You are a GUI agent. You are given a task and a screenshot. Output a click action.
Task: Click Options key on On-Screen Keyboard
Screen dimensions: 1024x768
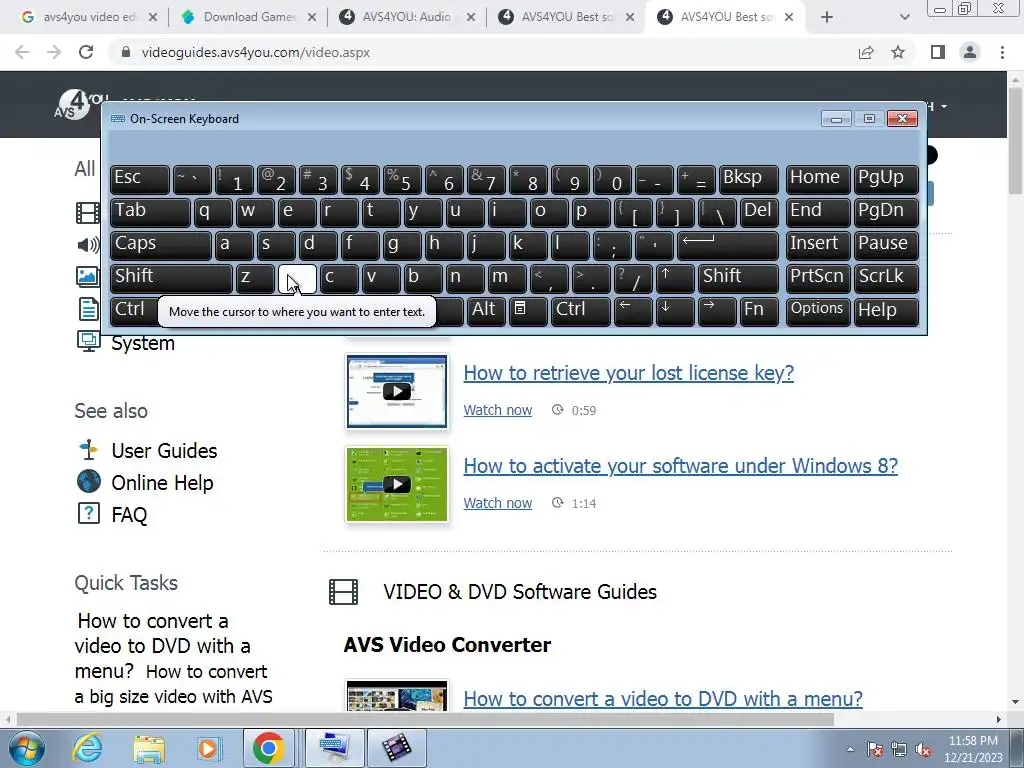818,311
